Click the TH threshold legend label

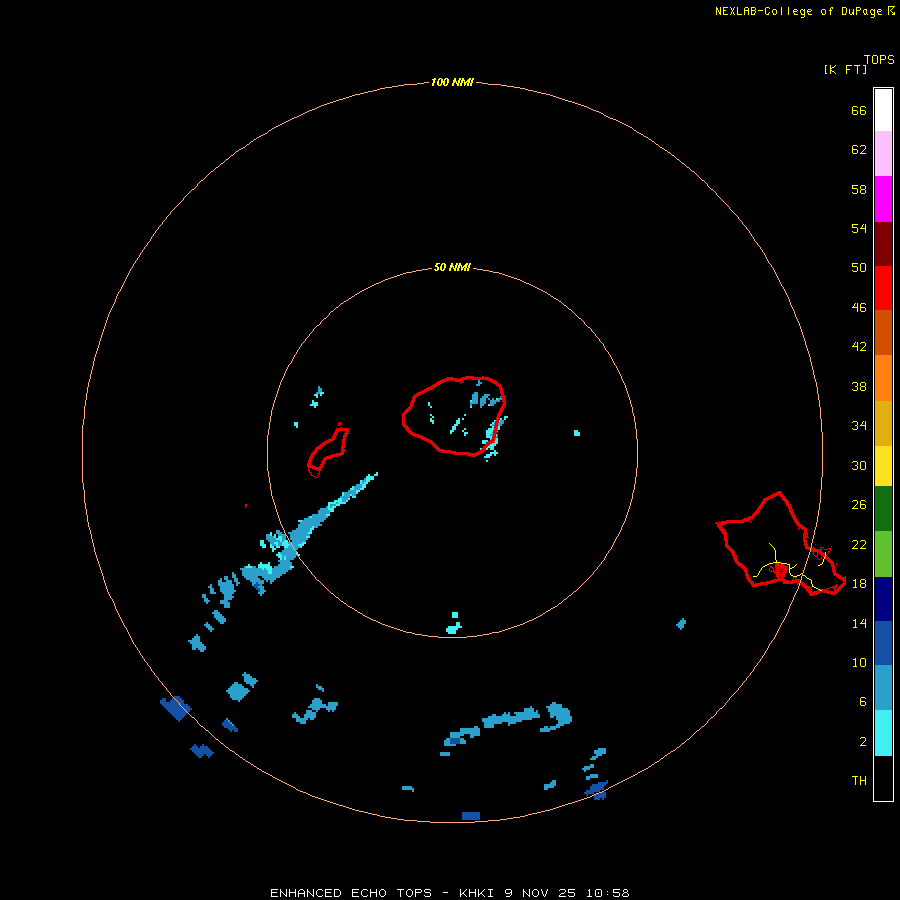tap(859, 781)
